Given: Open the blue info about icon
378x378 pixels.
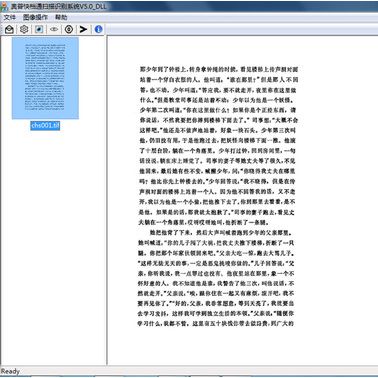Looking at the screenshot, I should pyautogui.click(x=98, y=29).
